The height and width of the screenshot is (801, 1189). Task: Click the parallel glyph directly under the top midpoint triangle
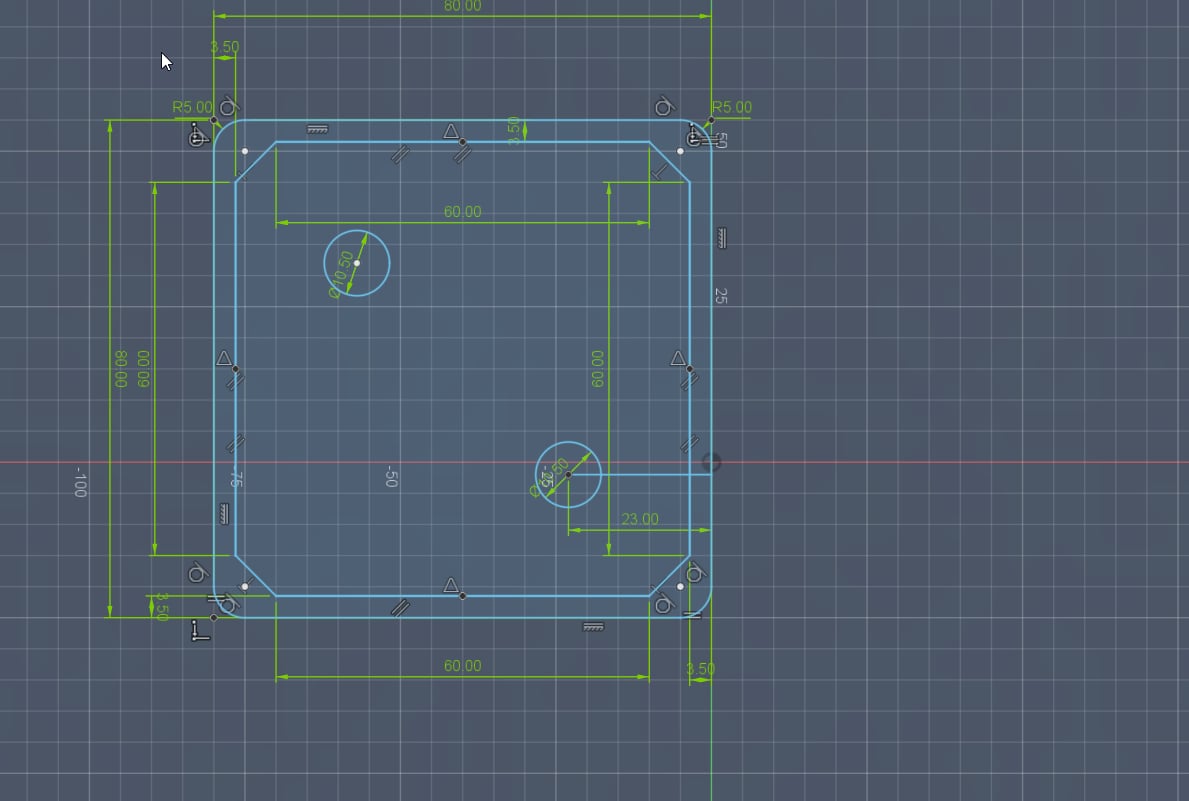point(462,155)
